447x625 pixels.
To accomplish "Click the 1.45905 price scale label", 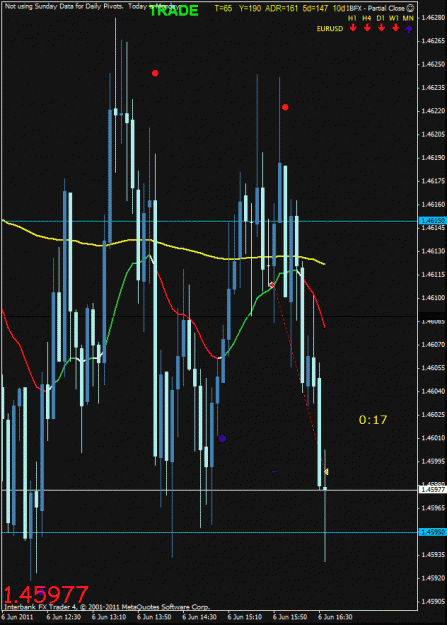I will point(433,601).
